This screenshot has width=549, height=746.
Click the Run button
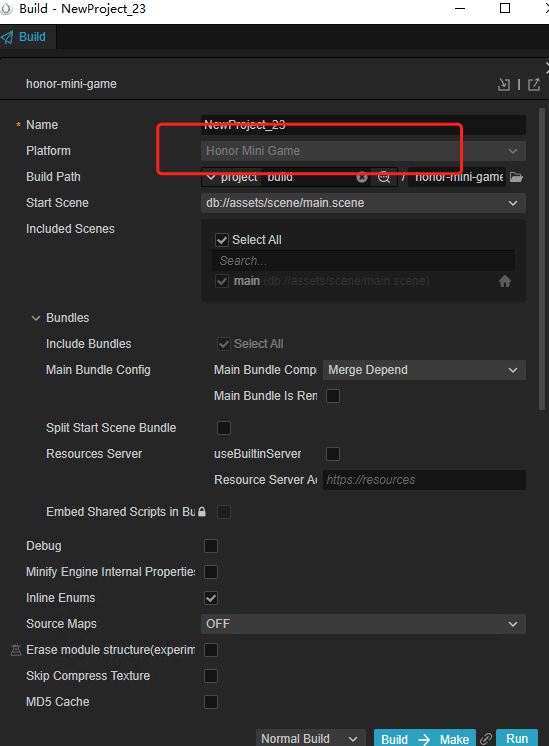tap(517, 738)
